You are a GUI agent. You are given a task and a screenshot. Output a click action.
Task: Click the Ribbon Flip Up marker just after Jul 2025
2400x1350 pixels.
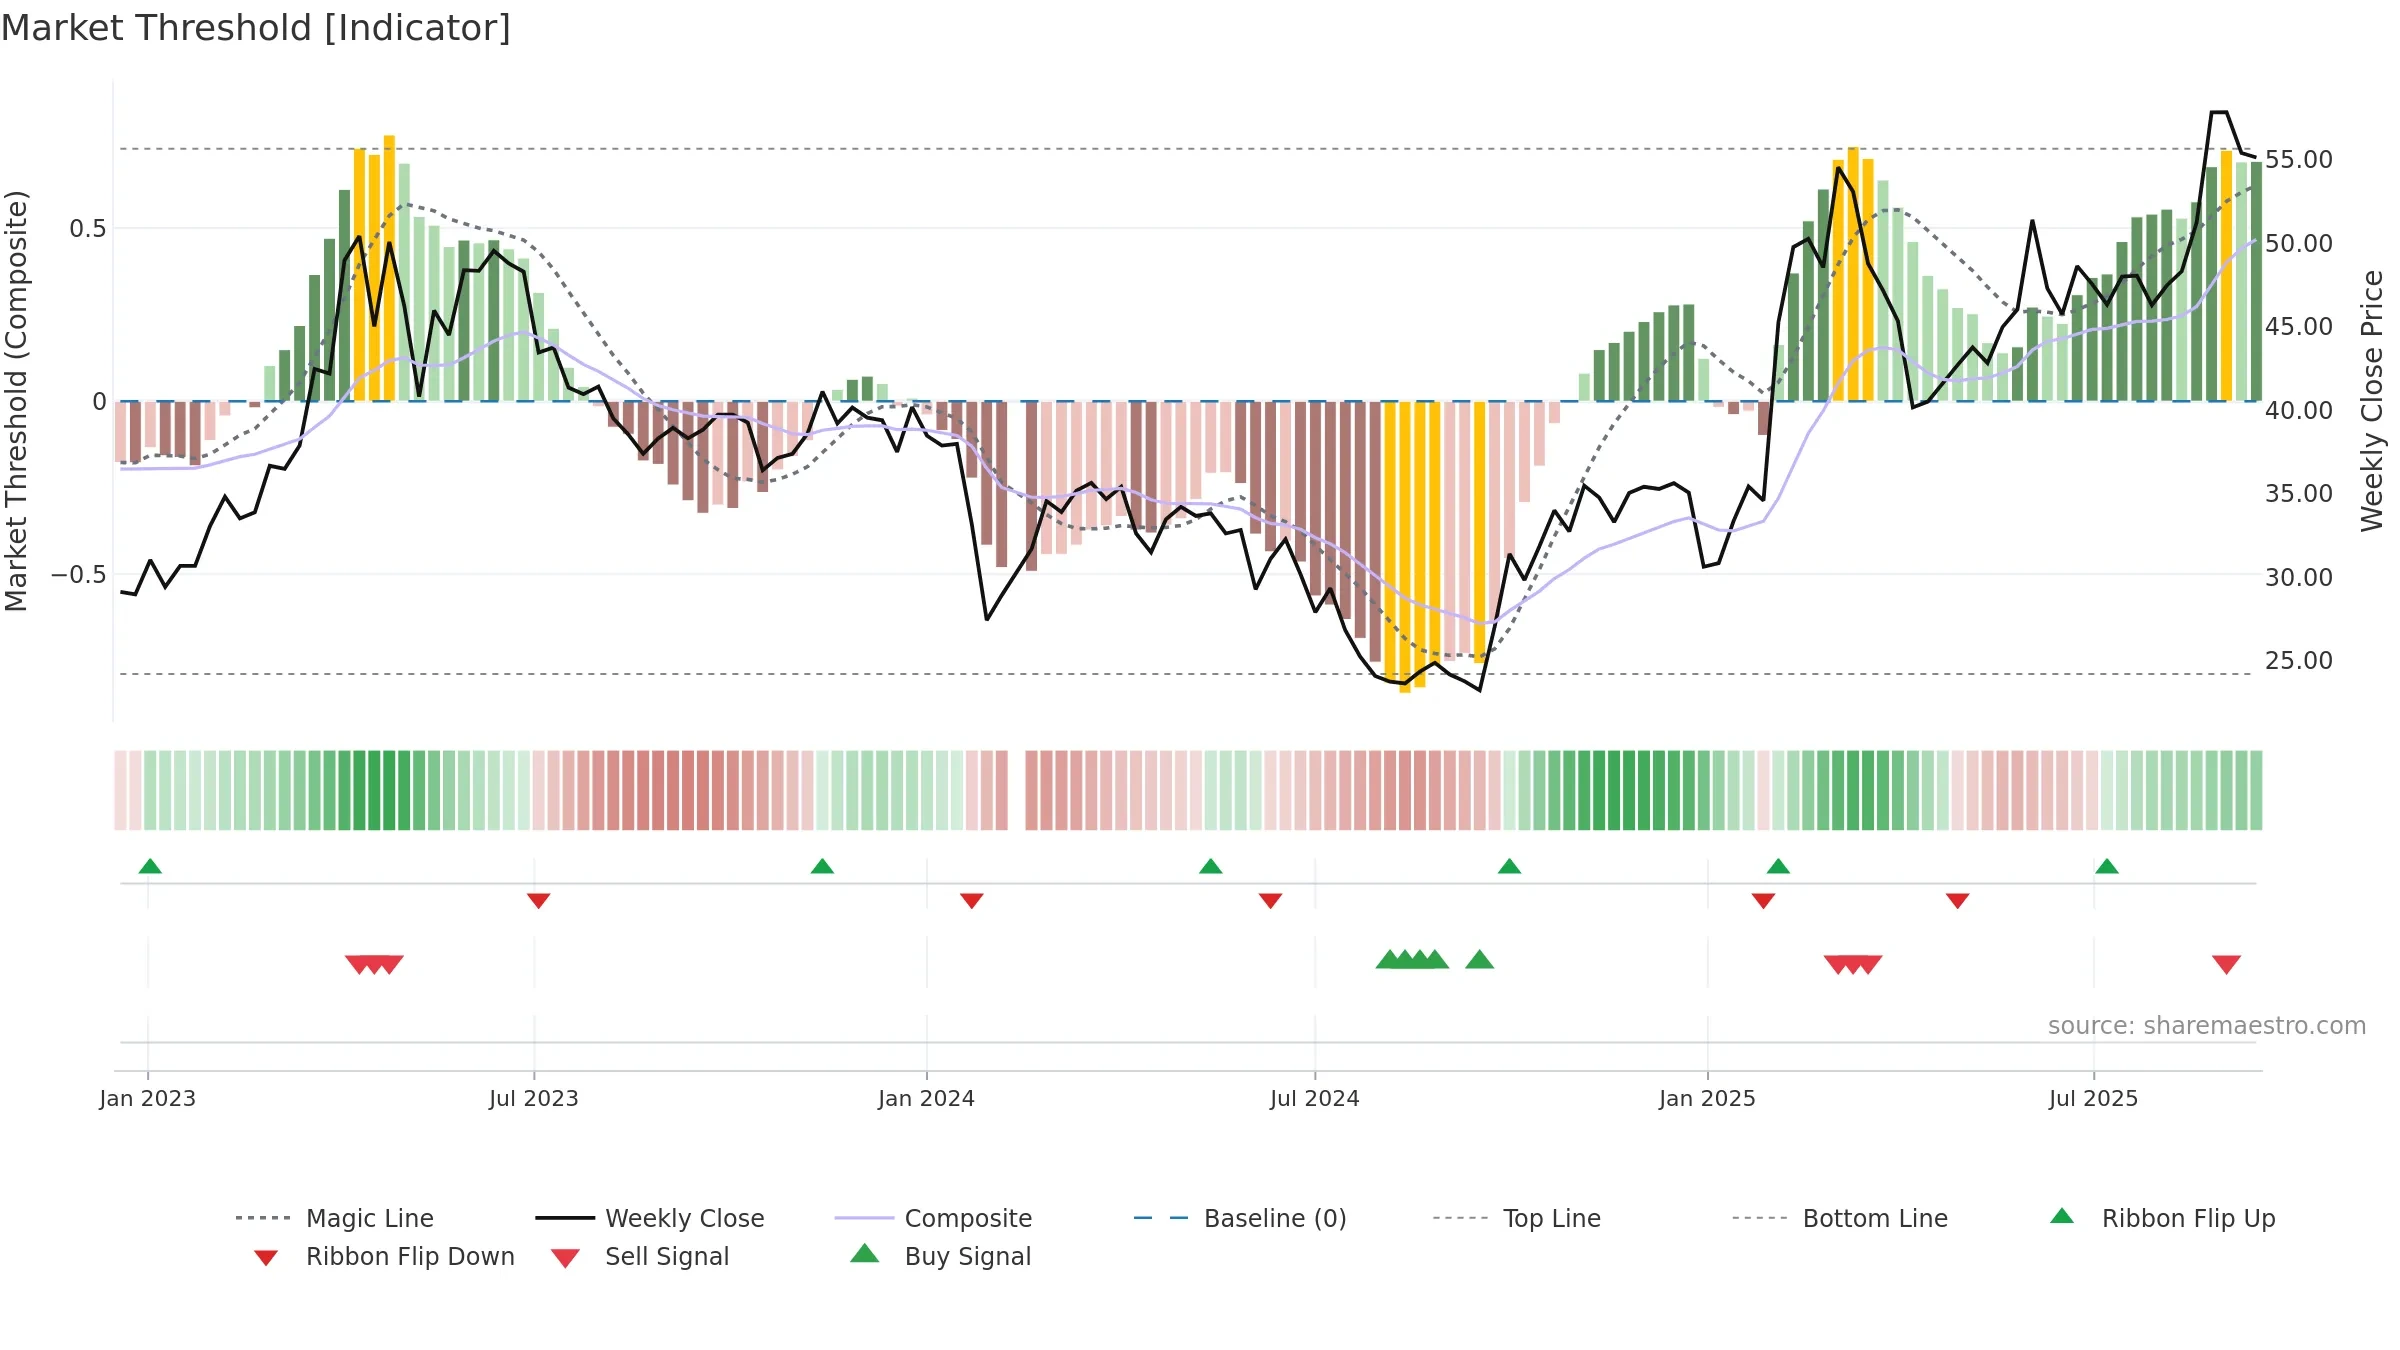tap(2106, 866)
